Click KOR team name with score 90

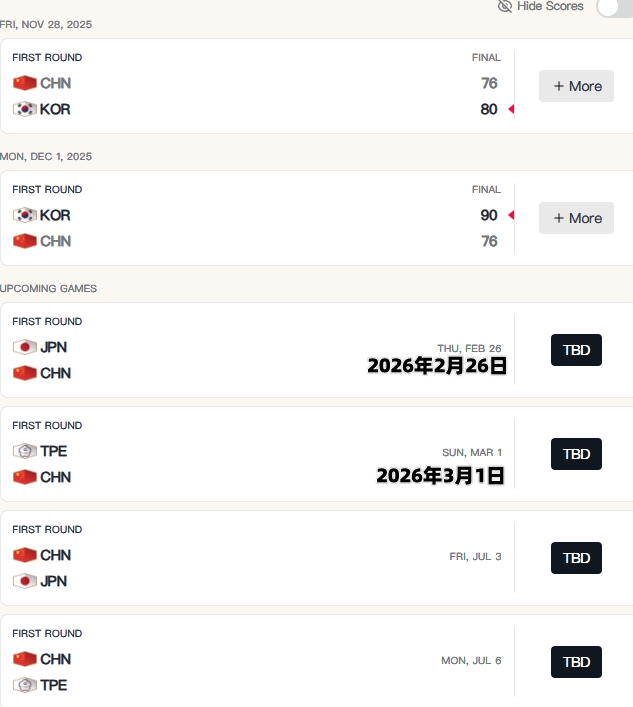click(55, 215)
